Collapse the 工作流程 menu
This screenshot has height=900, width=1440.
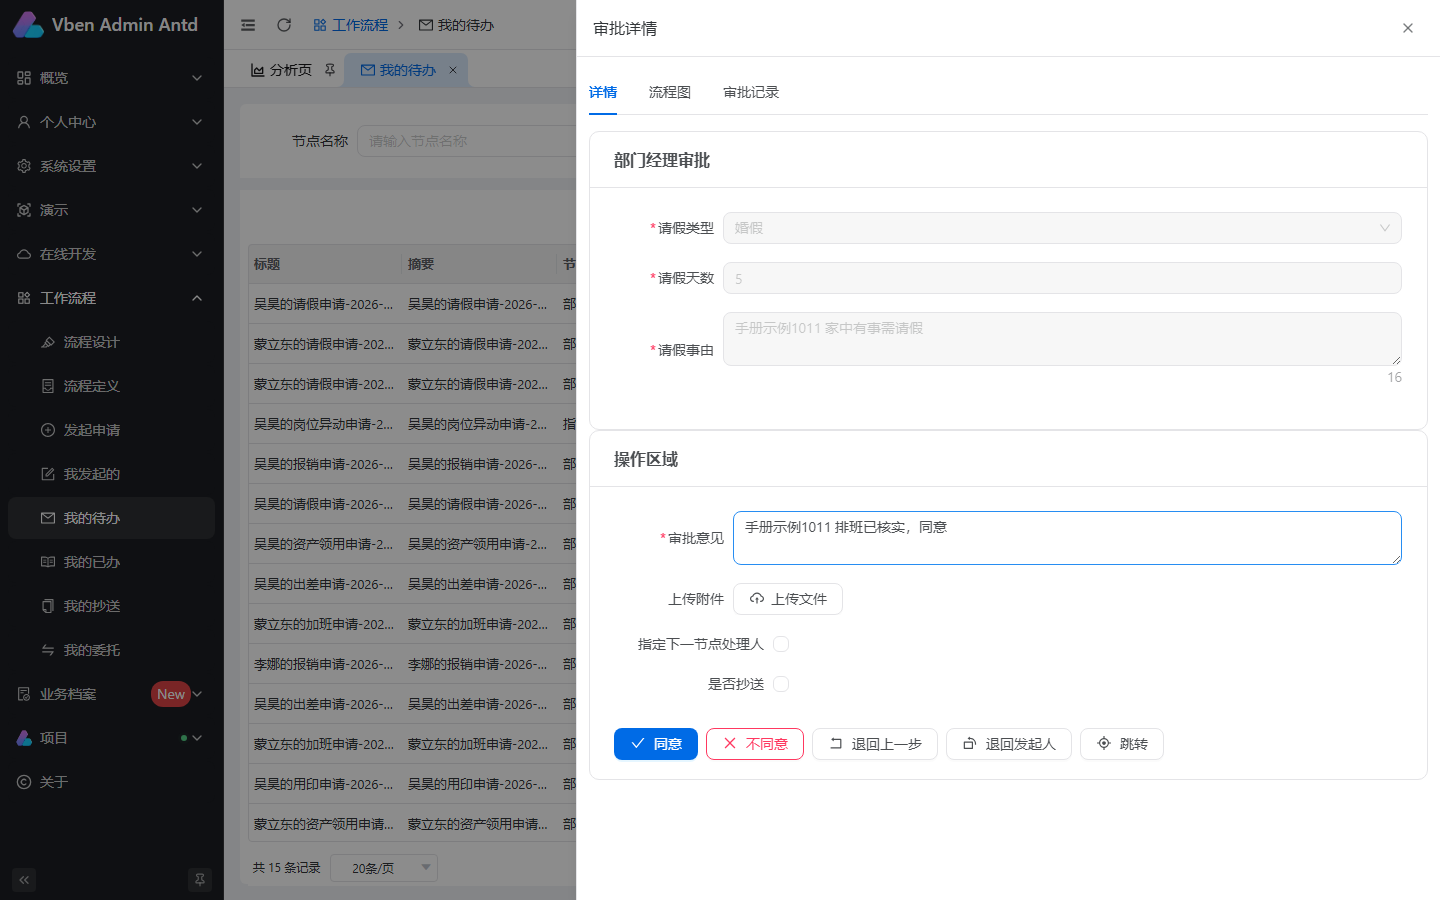click(112, 298)
